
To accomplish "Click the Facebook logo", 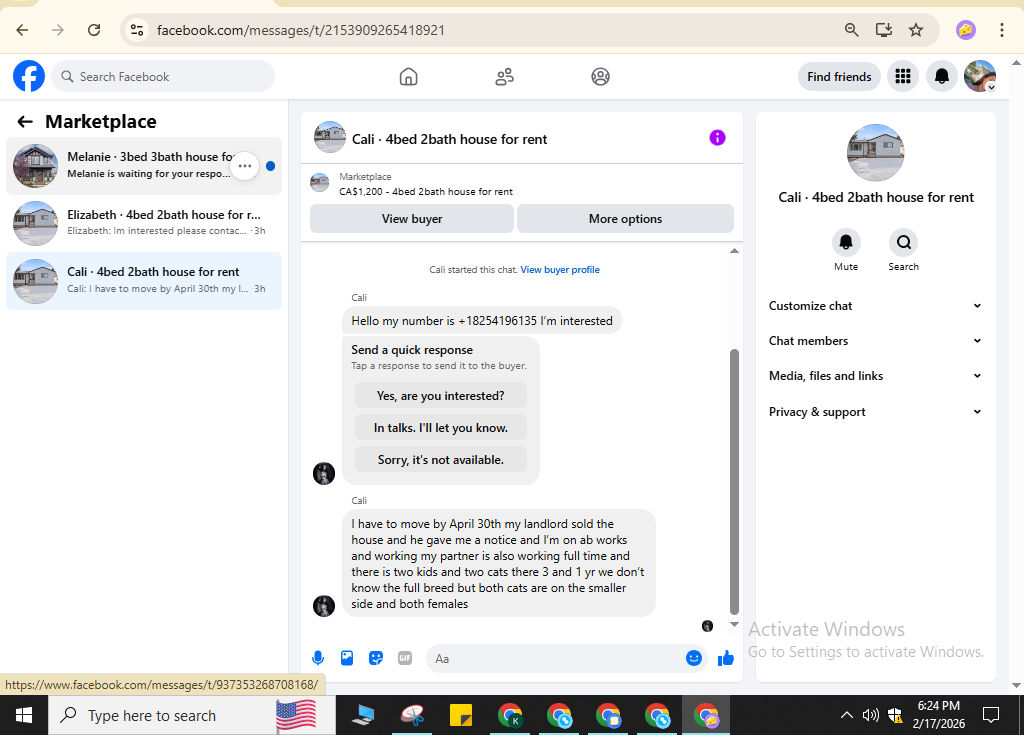I will 29,76.
